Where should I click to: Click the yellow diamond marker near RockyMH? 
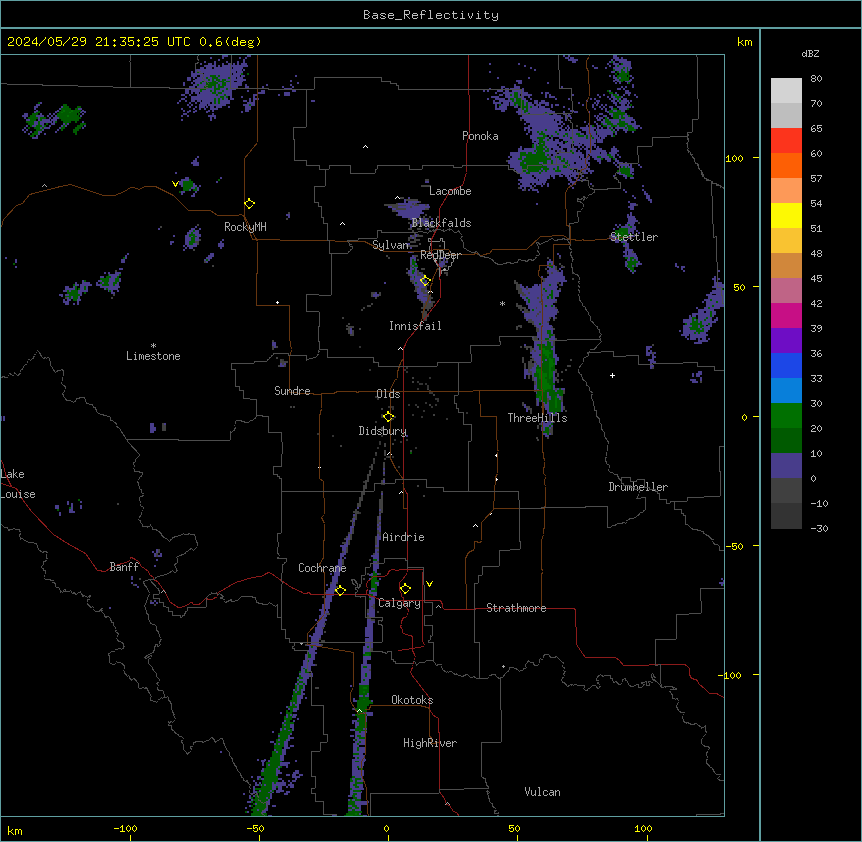point(250,204)
